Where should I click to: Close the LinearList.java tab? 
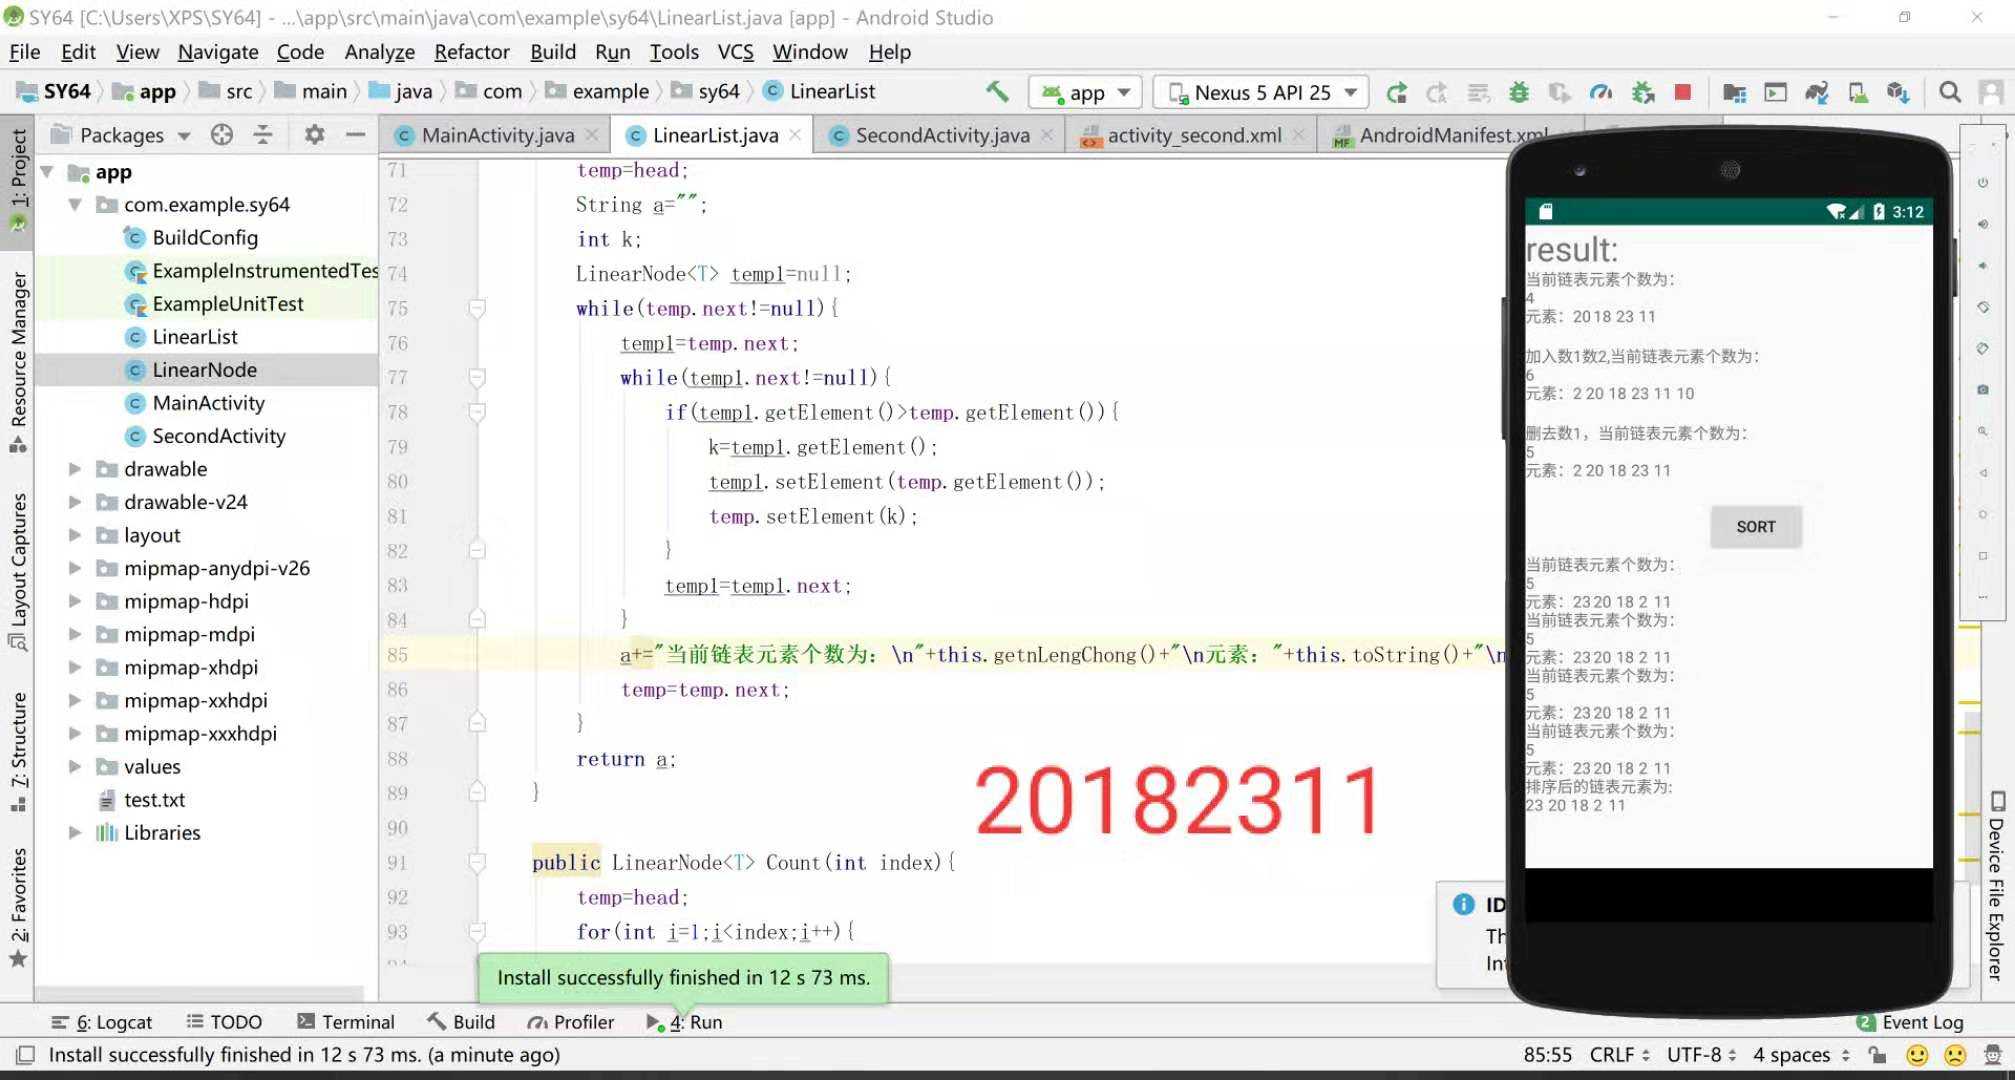[x=795, y=134]
